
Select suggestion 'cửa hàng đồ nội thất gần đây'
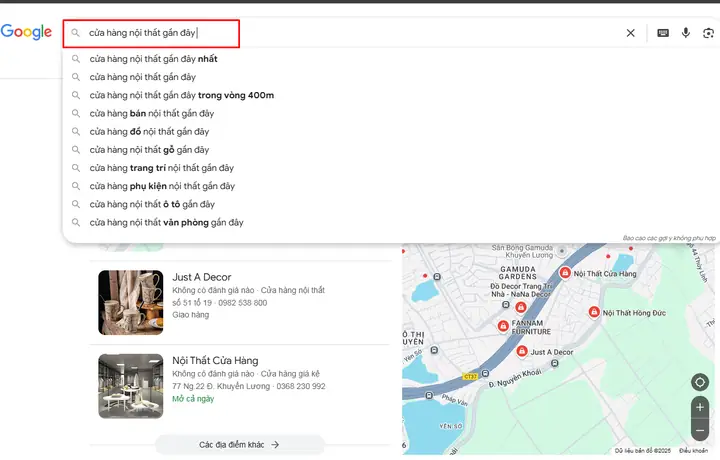click(x=149, y=132)
